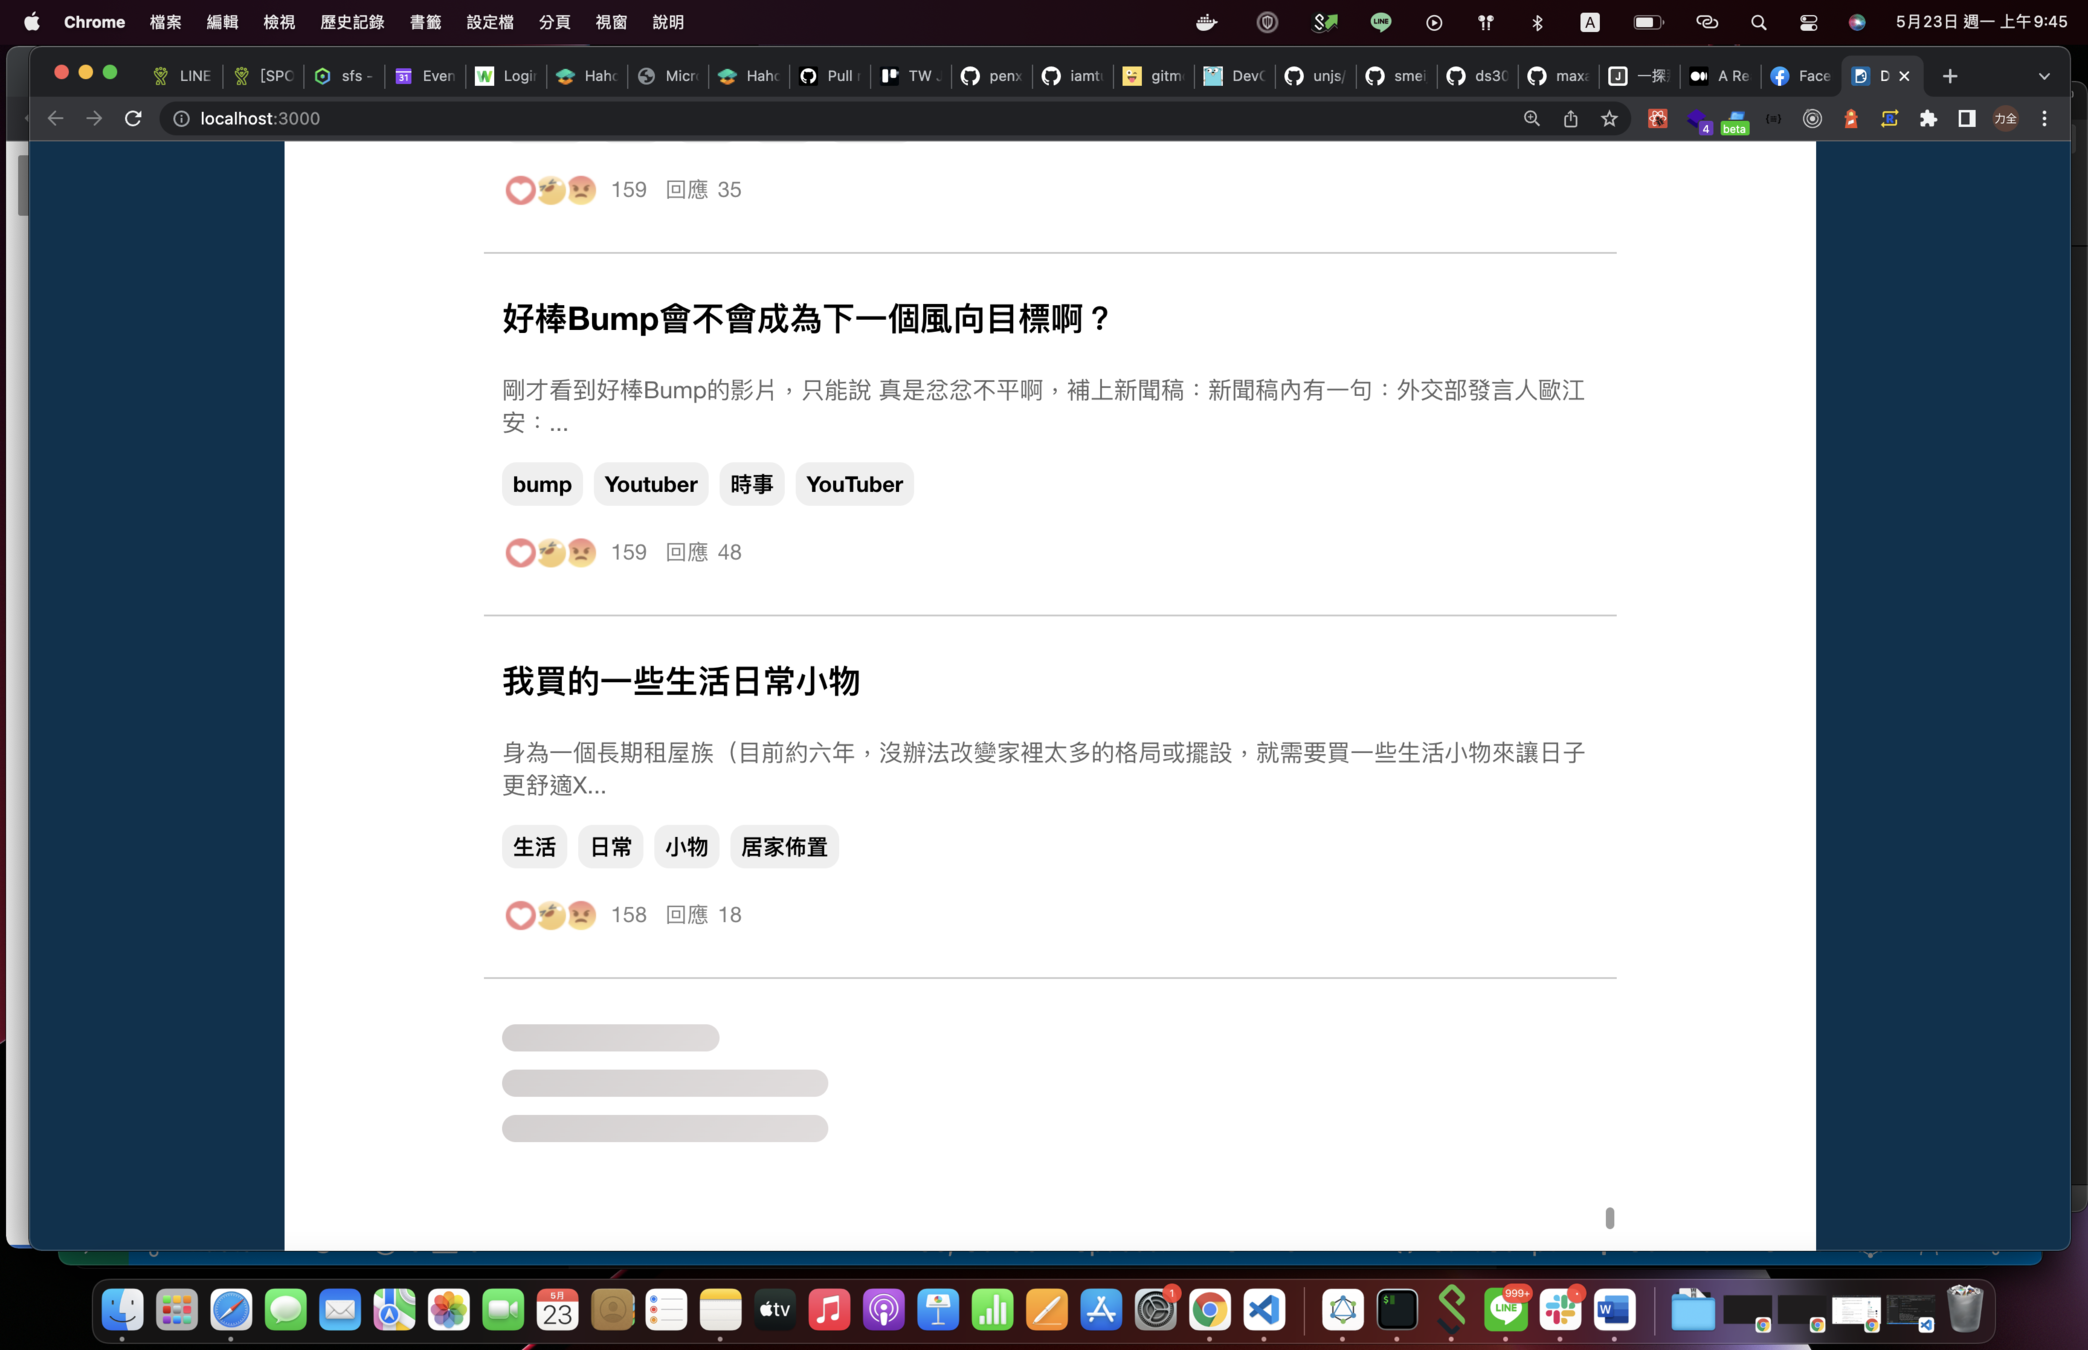Screen dimensions: 2088x1350
Task: Open the input source A menu
Action: coord(1589,22)
